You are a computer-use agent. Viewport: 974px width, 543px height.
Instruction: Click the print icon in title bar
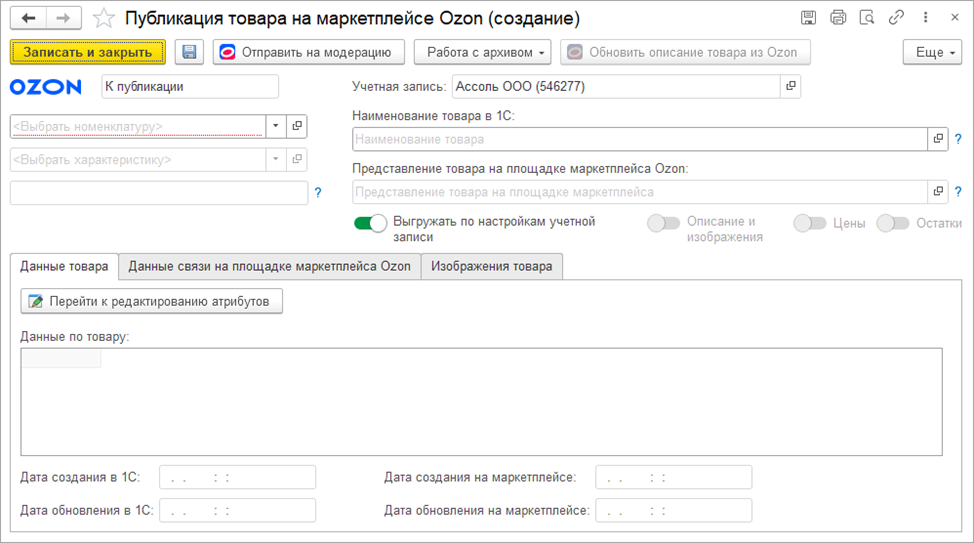pos(838,18)
